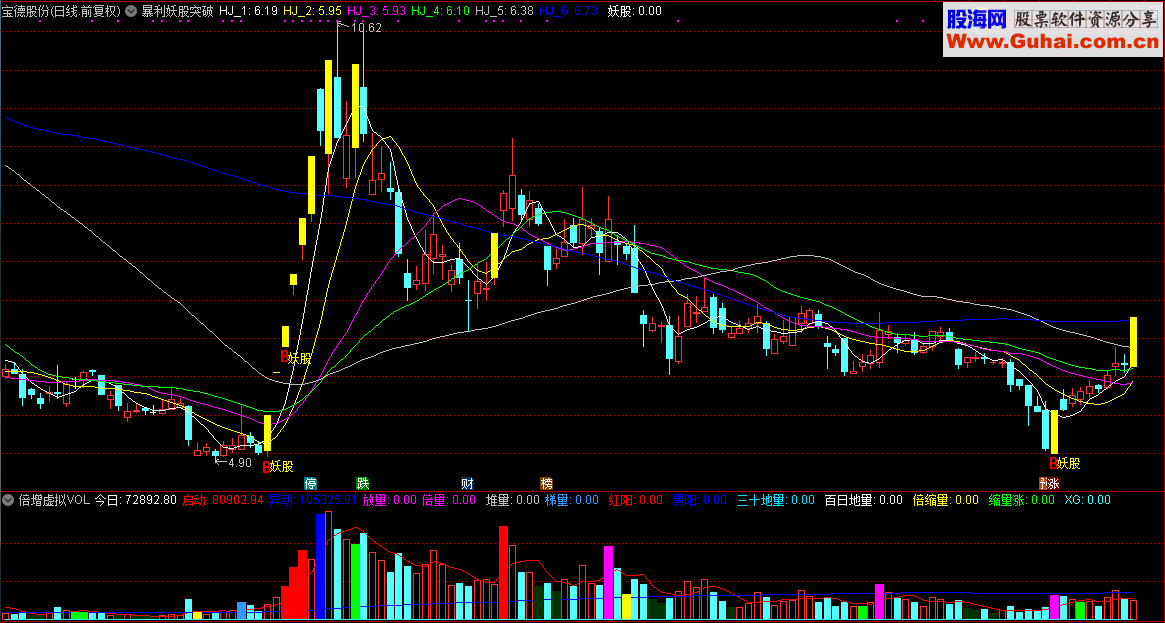Screen dimensions: 1165x623
Task: Select the stock title 宝德股份(日线.前复权)
Action: point(61,11)
